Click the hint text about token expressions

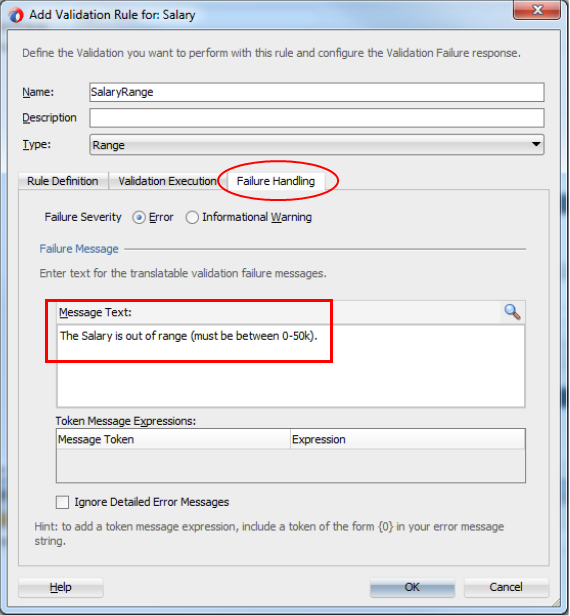[269, 534]
